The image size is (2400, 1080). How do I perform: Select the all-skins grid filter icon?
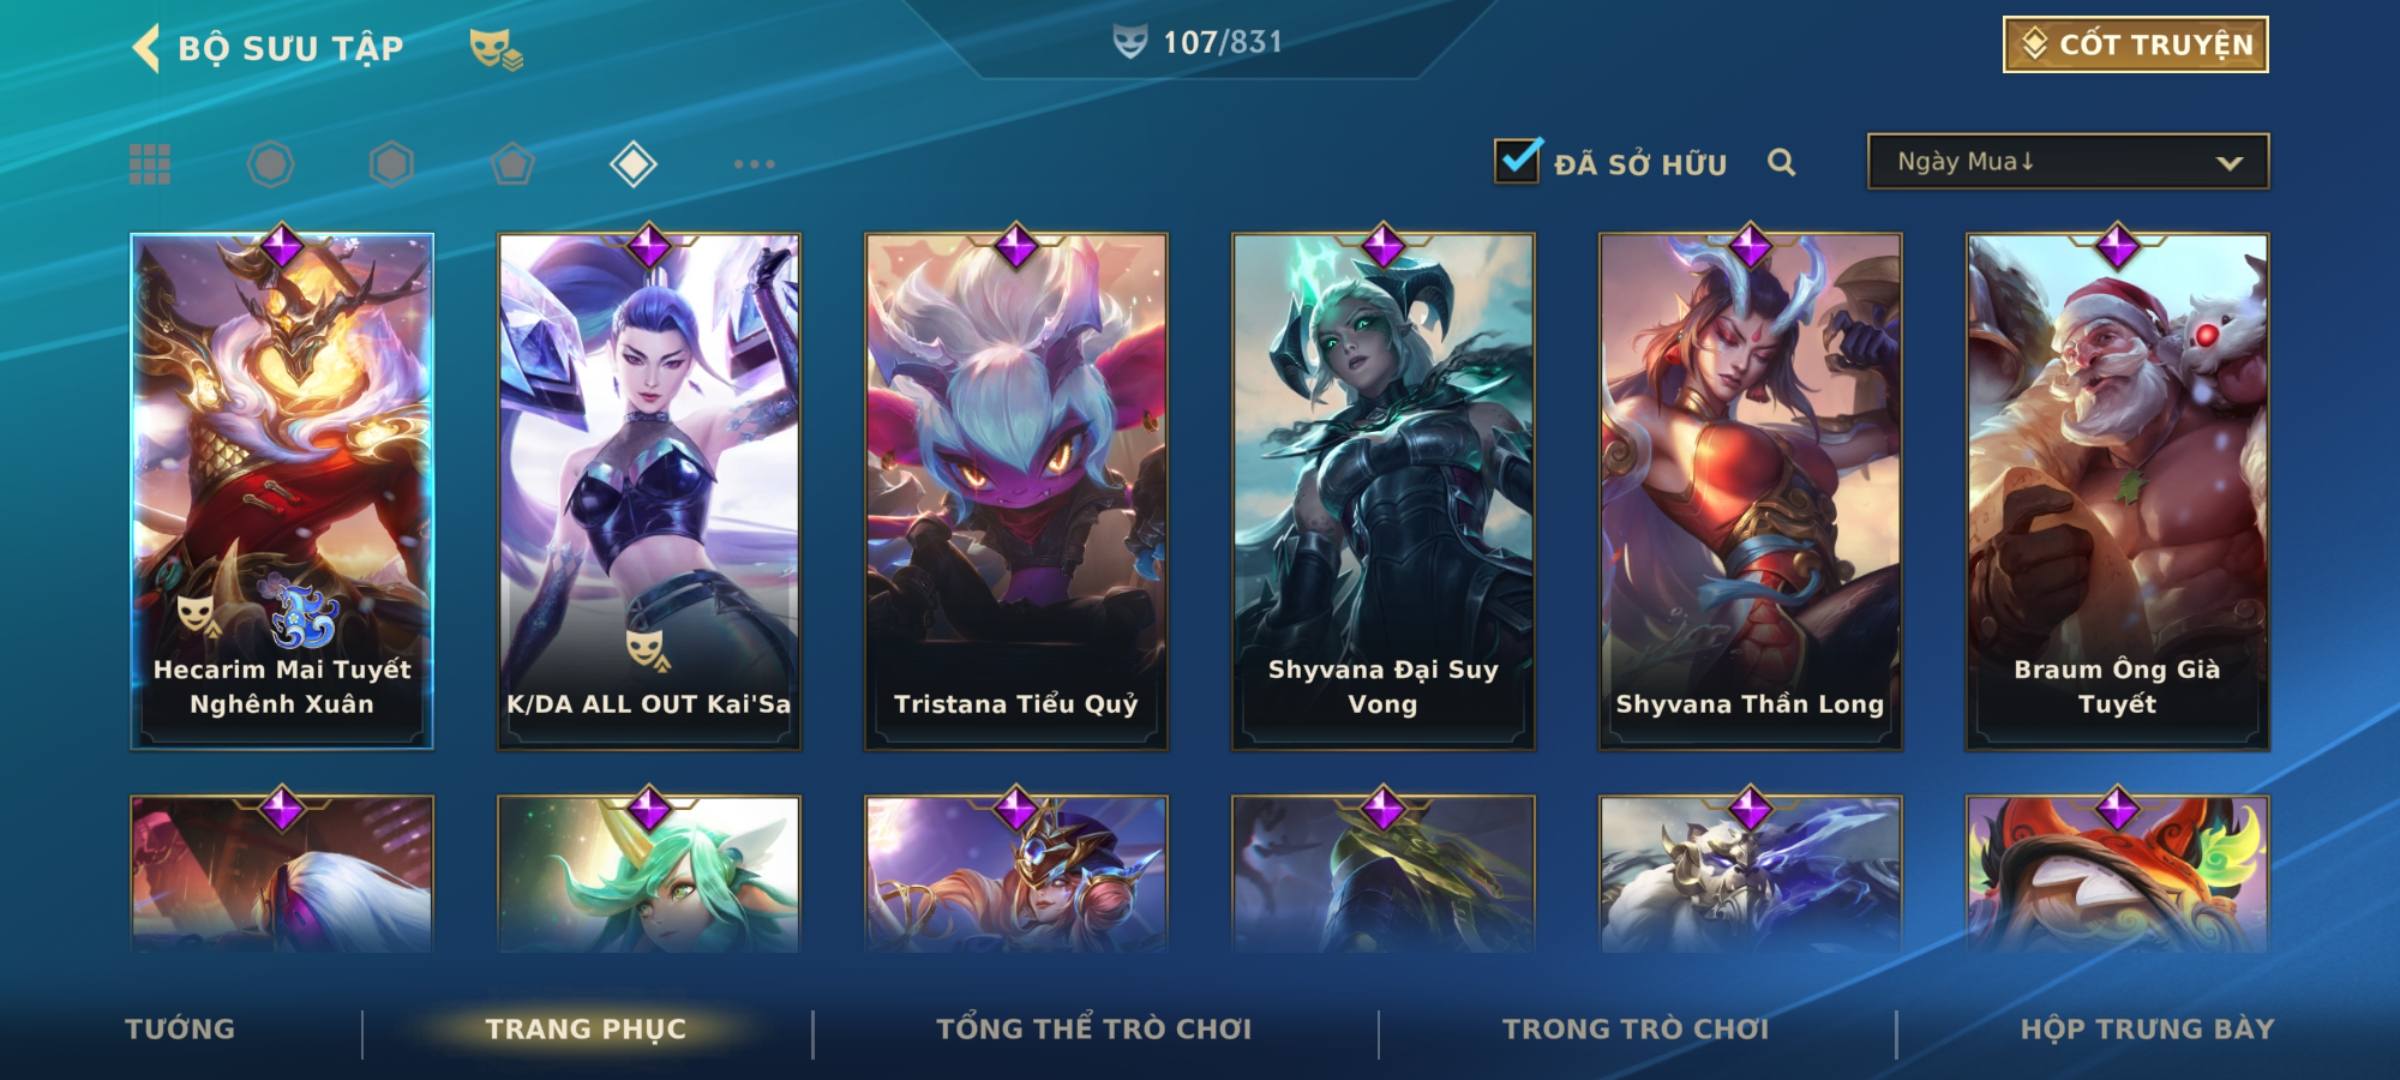pyautogui.click(x=150, y=164)
